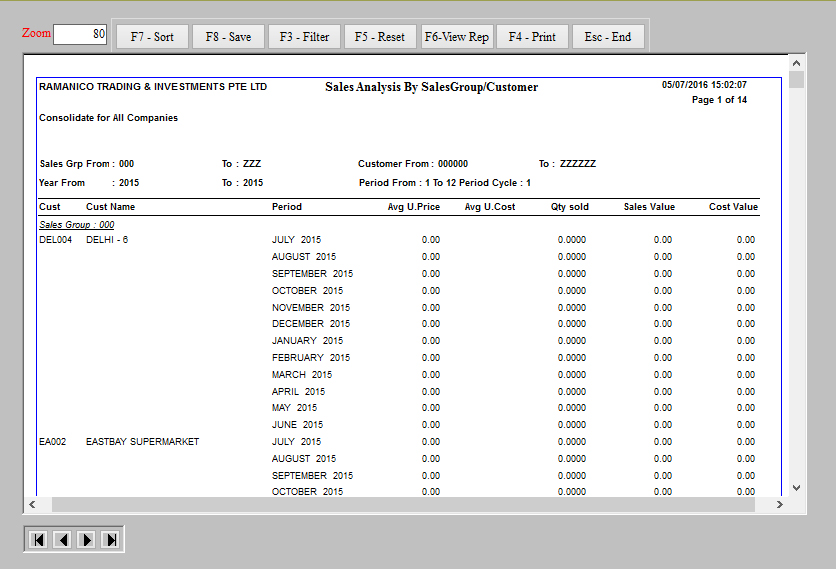Click the horizontal scrollbar track
Screen dimensions: 836x569
point(400,506)
